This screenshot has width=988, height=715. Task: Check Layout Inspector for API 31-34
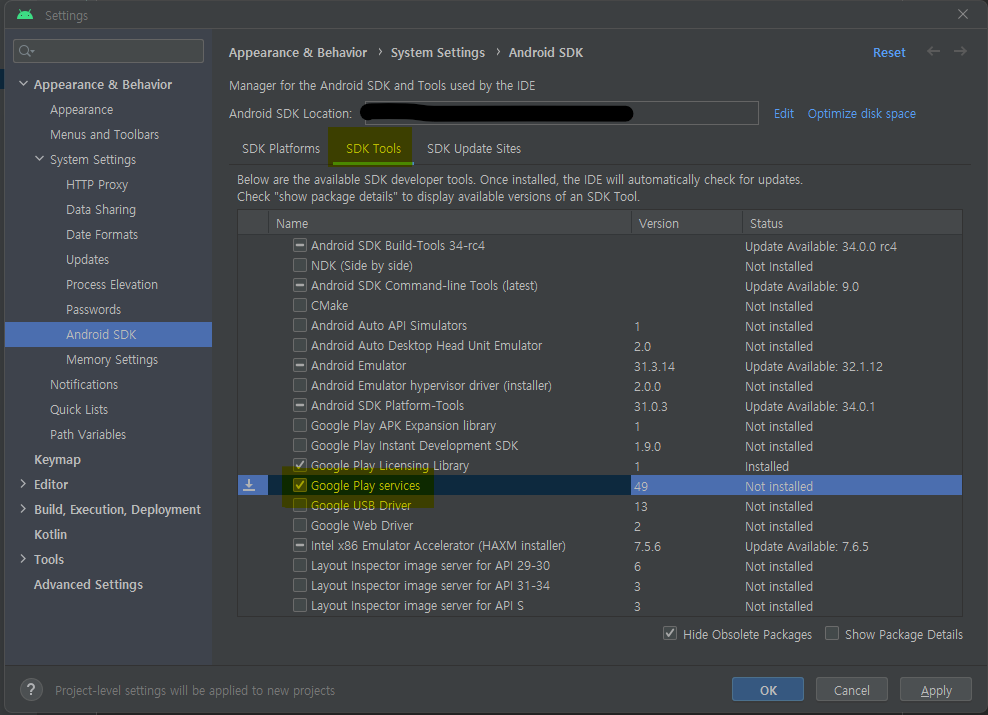pyautogui.click(x=300, y=585)
